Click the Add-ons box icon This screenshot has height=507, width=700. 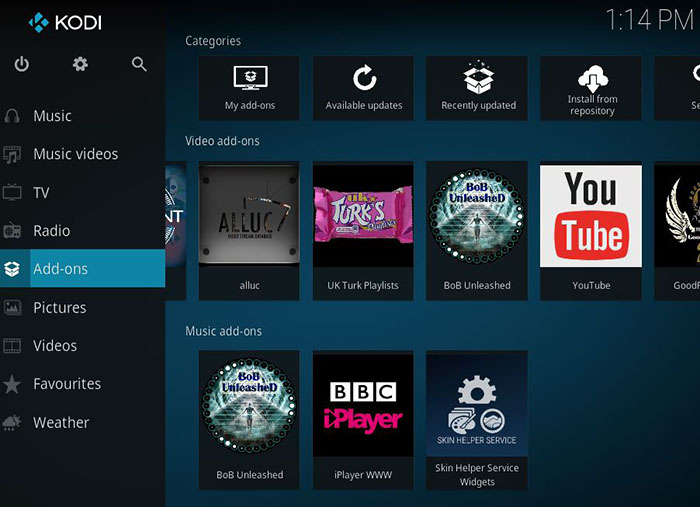click(x=12, y=269)
